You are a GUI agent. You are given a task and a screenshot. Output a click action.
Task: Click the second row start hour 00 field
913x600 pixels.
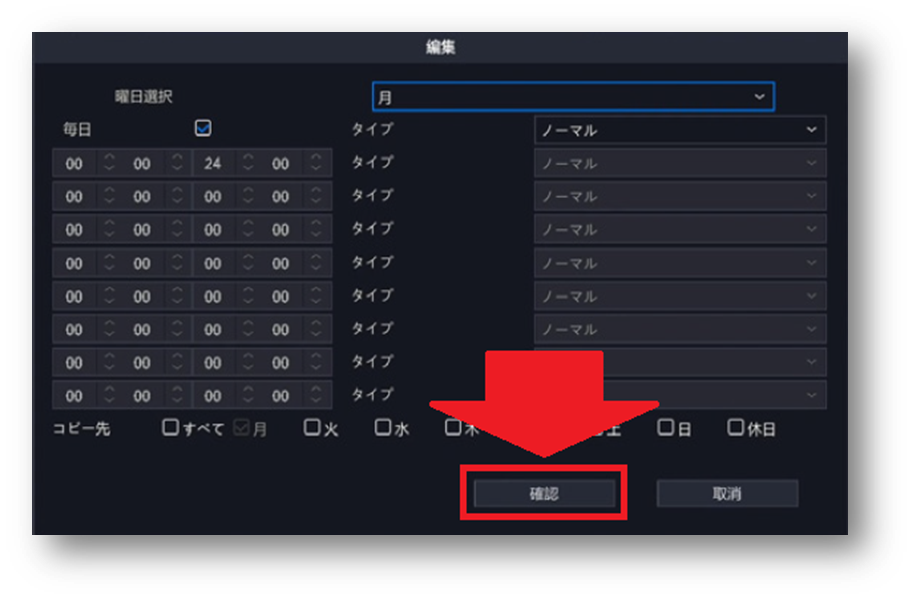pyautogui.click(x=74, y=196)
